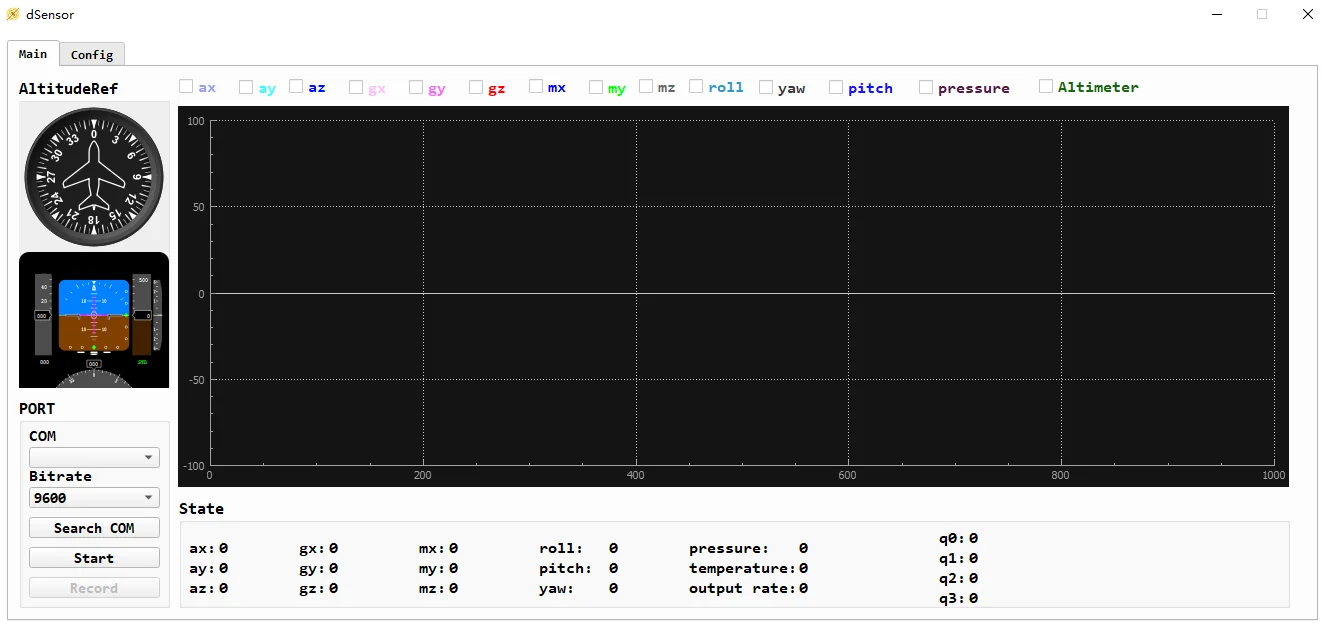Click the Start button

94,558
